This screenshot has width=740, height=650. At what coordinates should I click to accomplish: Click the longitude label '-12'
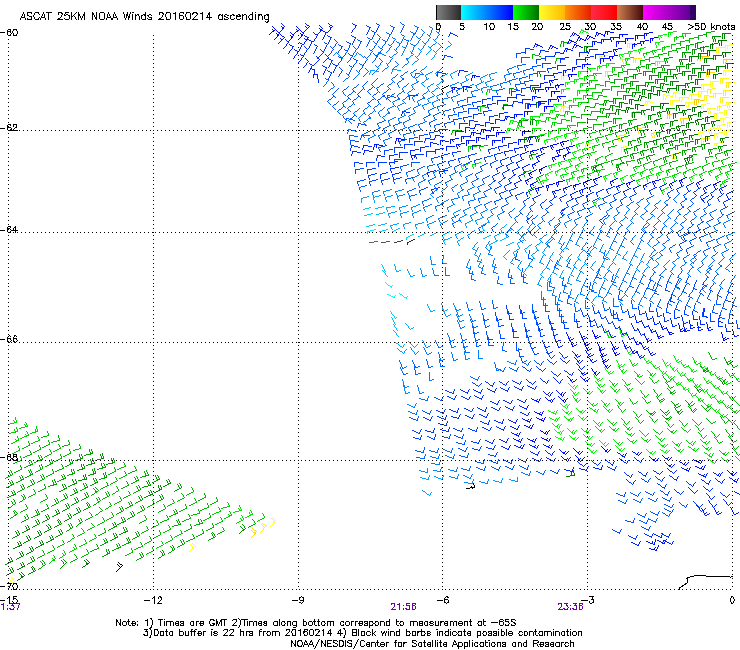coord(153,600)
